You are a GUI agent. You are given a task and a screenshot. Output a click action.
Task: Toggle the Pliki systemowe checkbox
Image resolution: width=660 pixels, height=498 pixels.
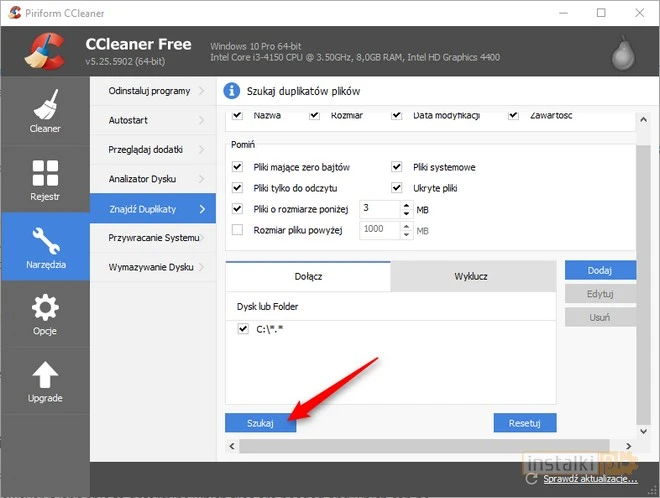[x=397, y=167]
